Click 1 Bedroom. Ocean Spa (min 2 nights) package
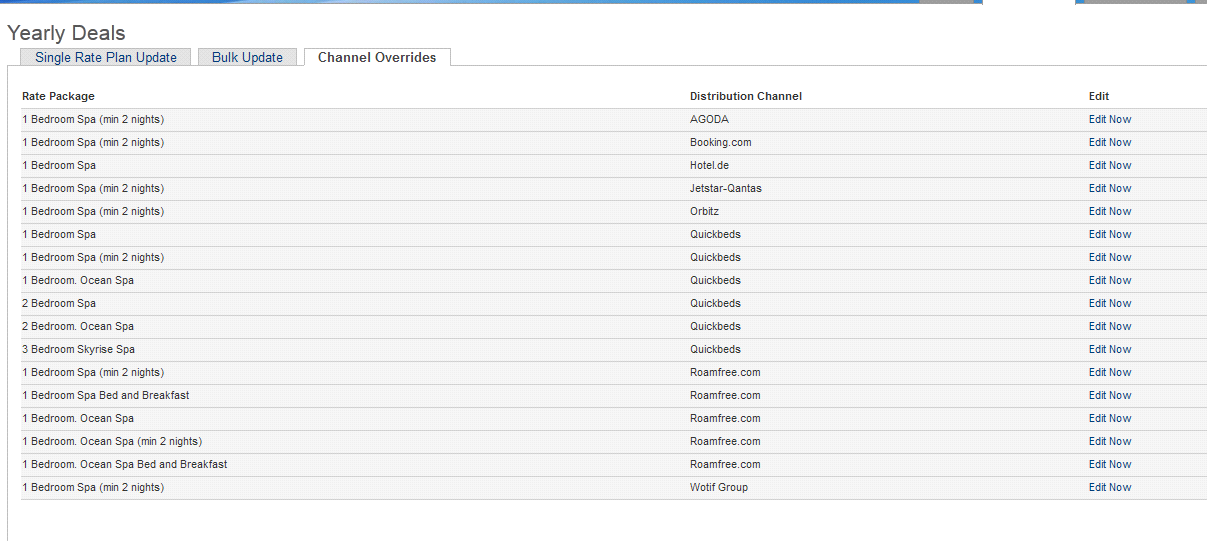 [x=112, y=441]
